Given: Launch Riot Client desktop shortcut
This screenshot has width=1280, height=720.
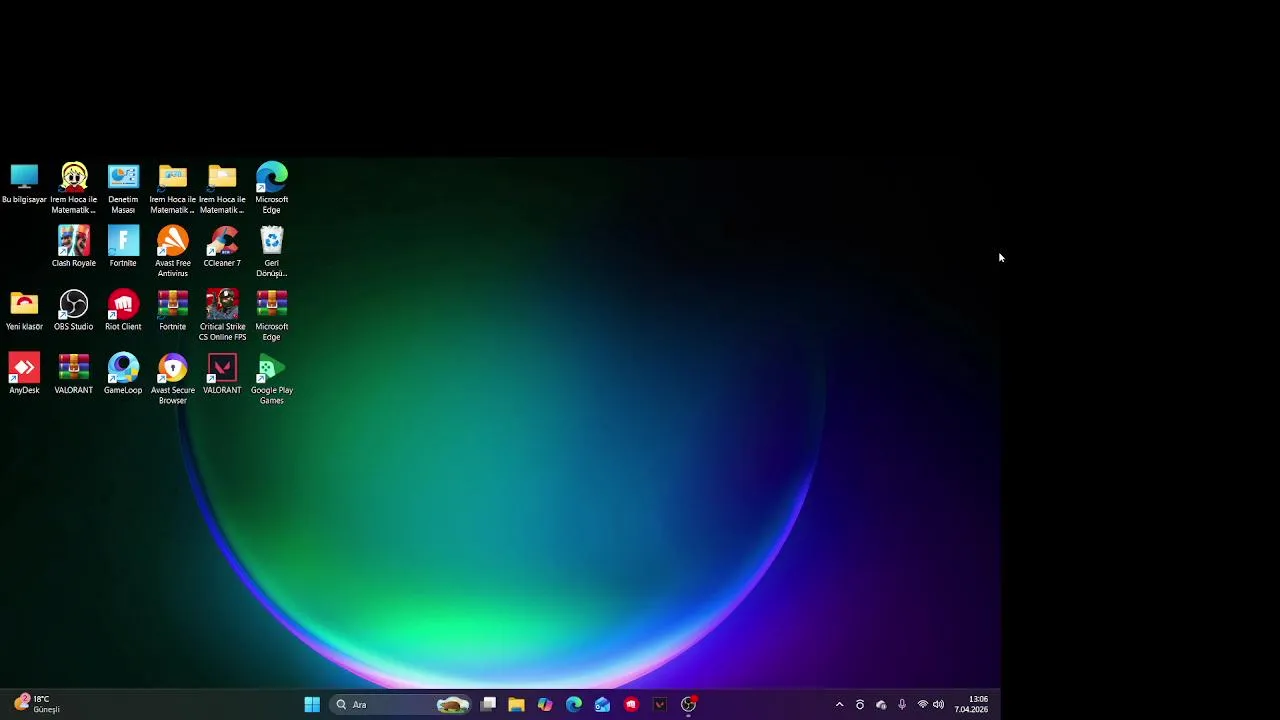Looking at the screenshot, I should tap(123, 311).
